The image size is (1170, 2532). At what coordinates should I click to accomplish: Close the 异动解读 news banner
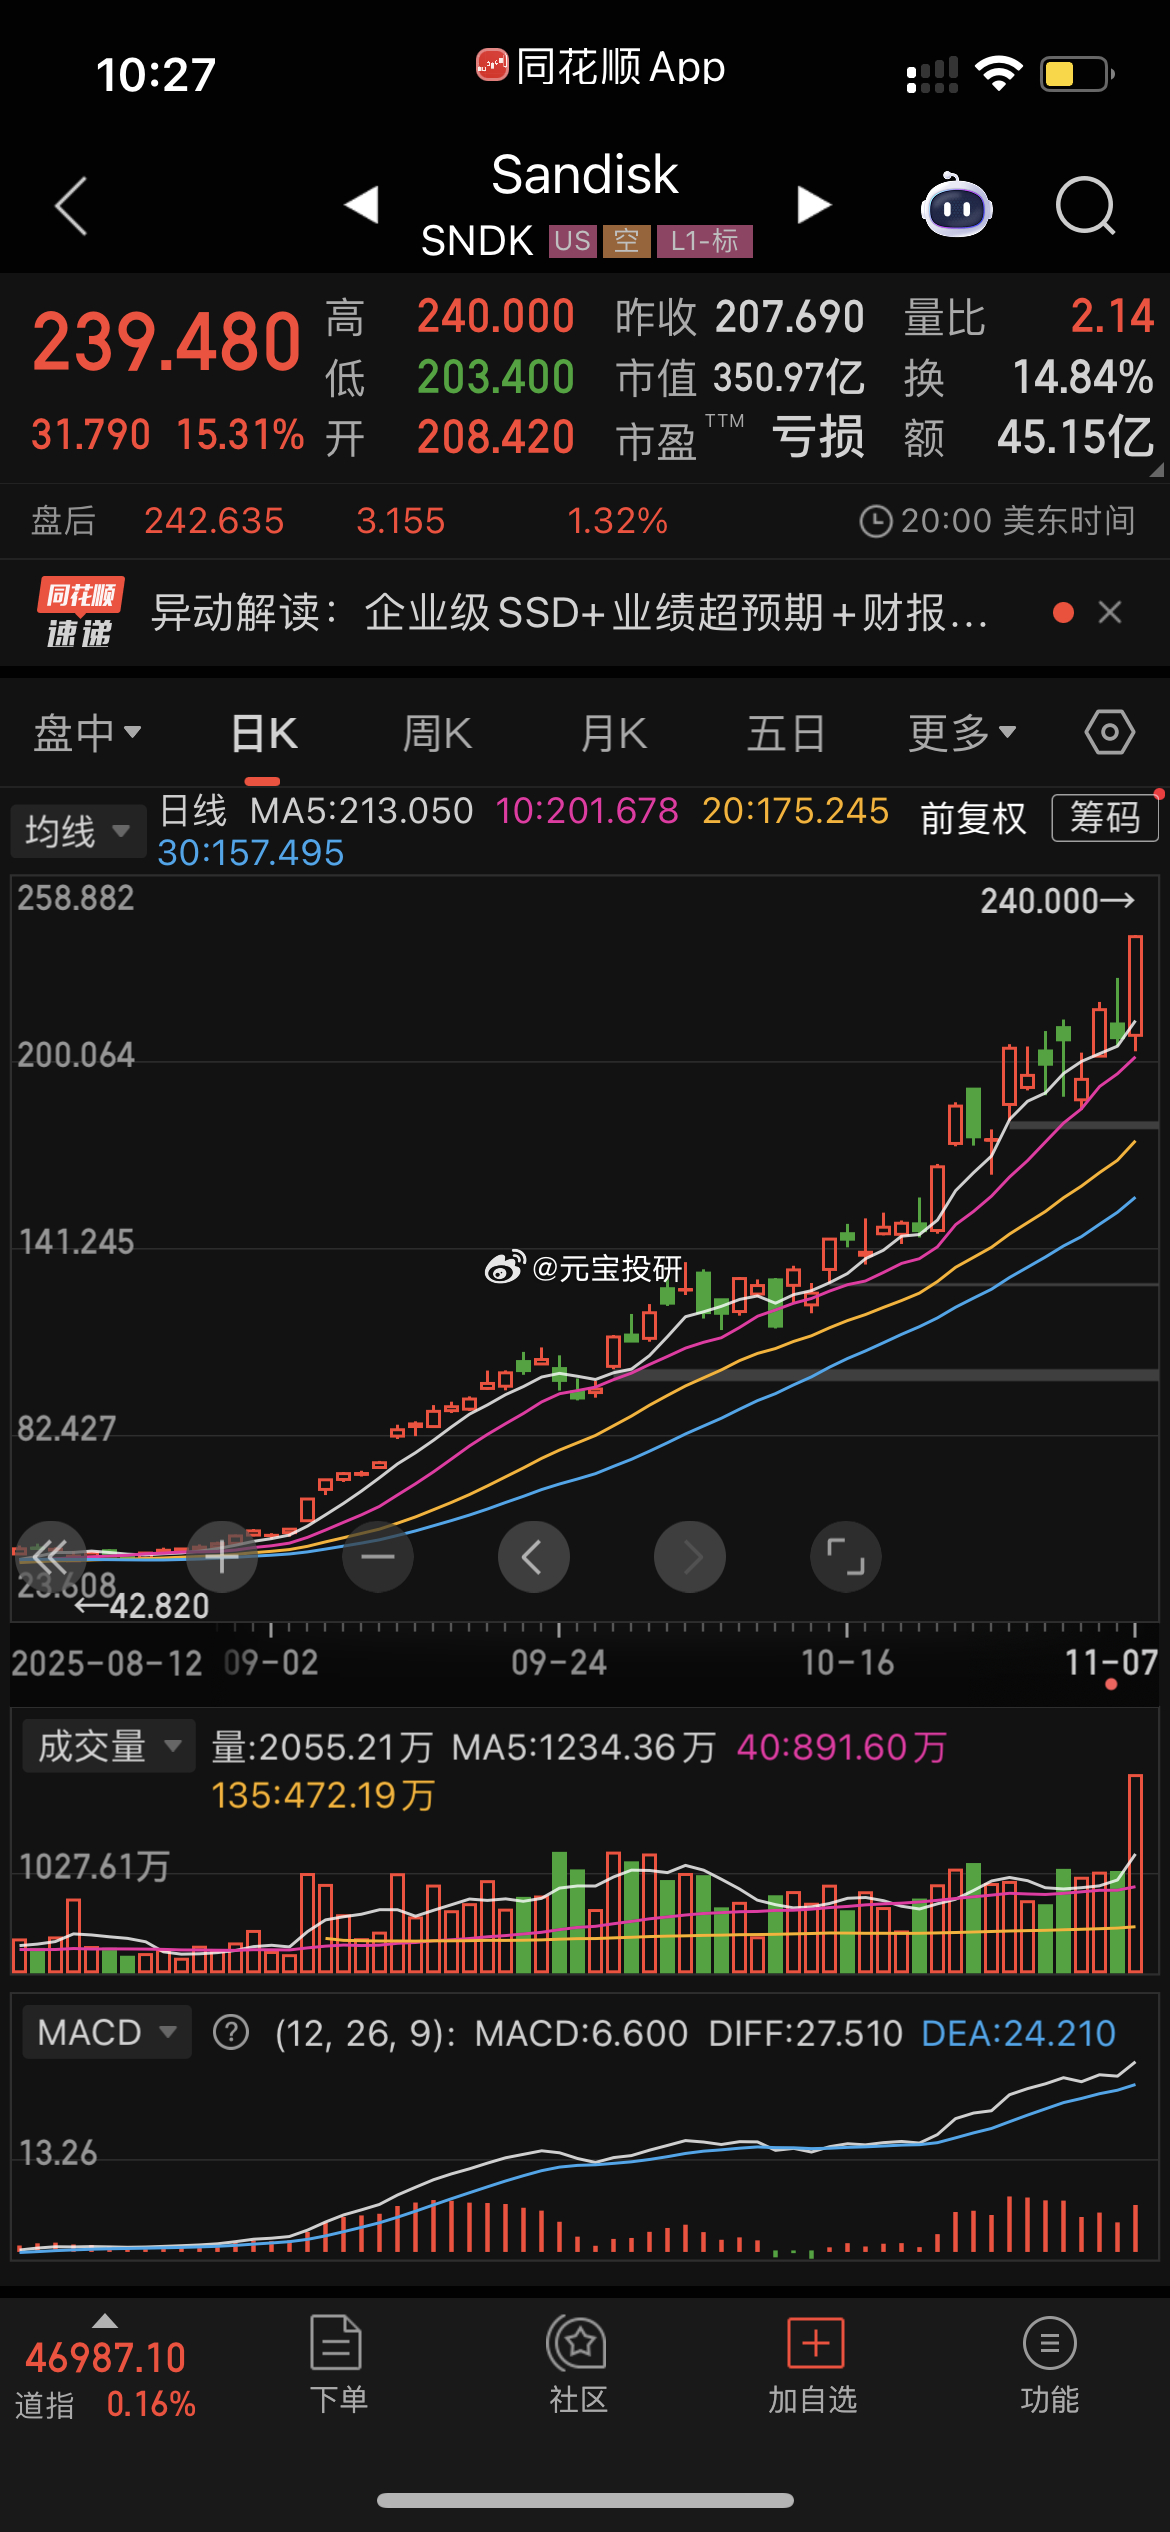1110,612
